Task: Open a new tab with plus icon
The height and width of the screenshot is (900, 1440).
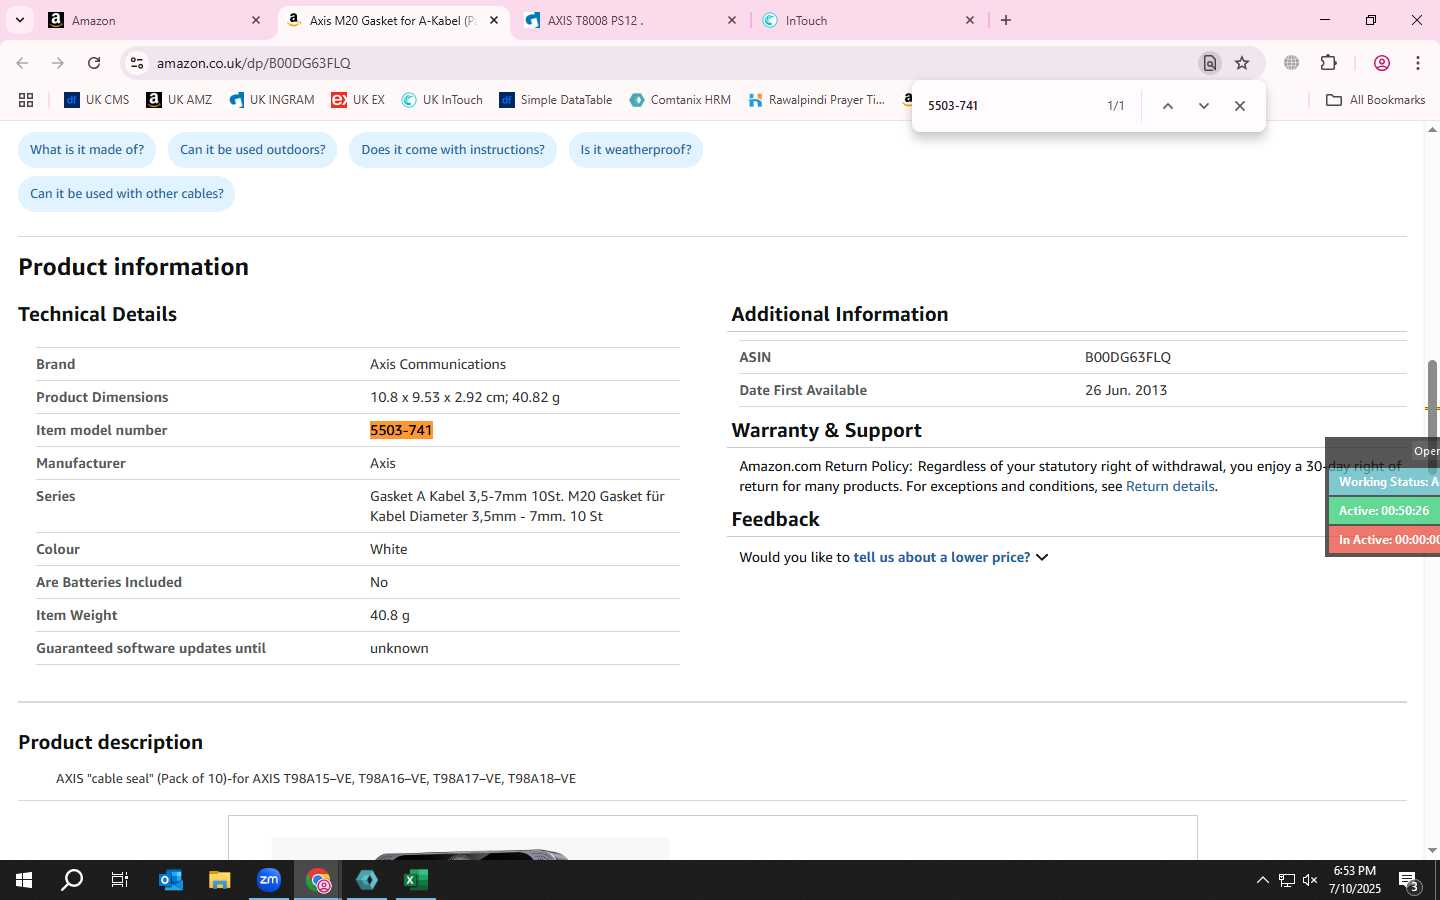Action: coord(1006,20)
